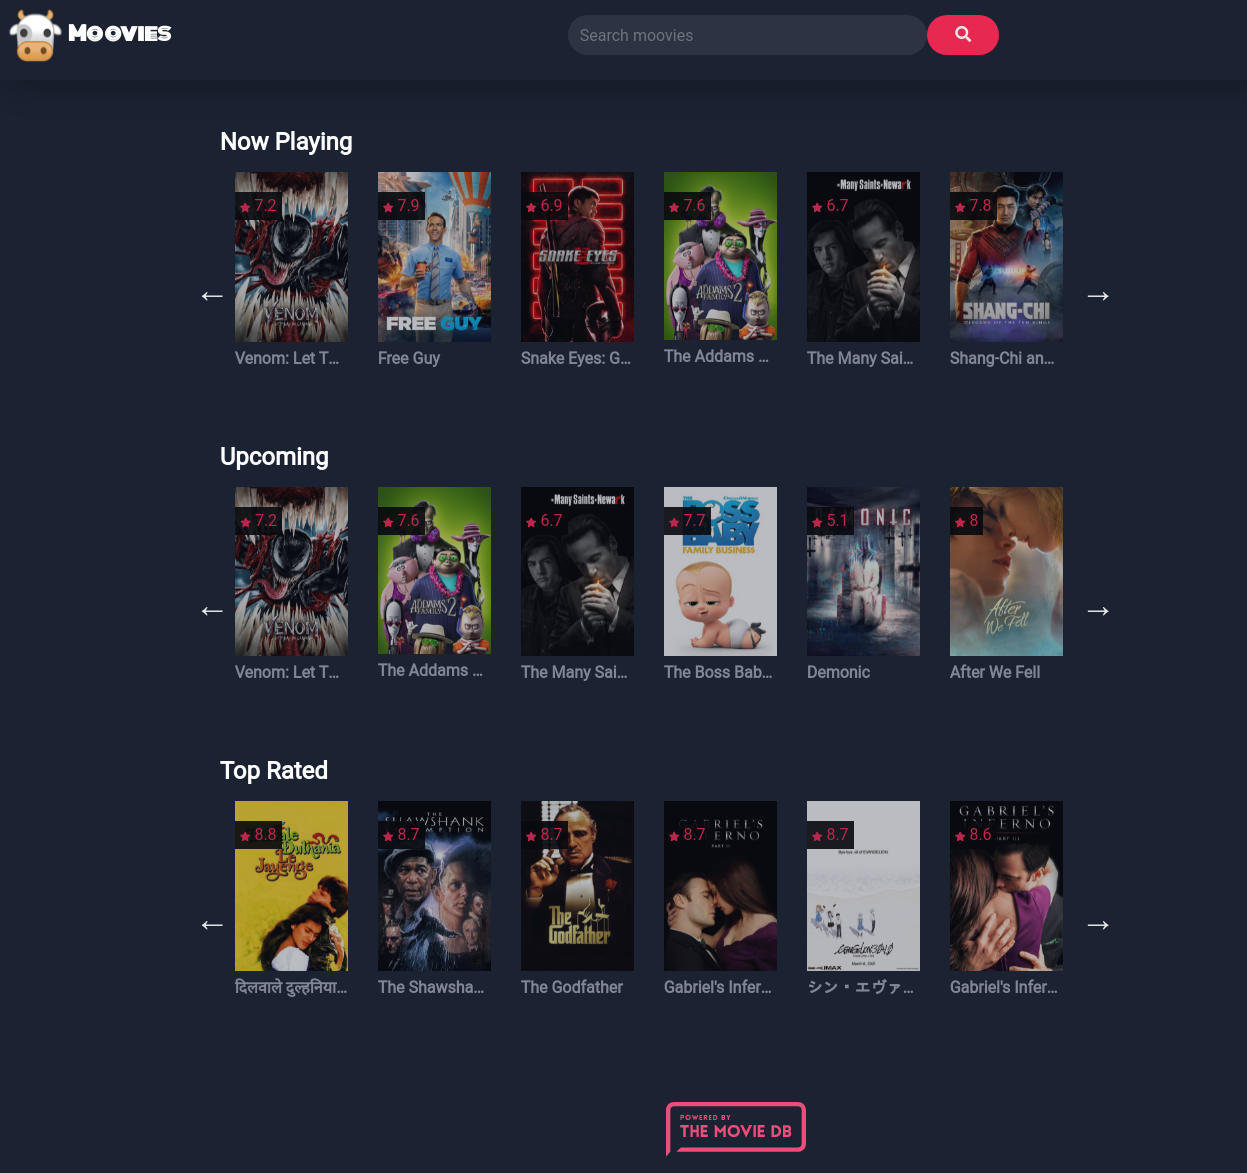Click the left arrow in Top Rated row

coord(212,925)
